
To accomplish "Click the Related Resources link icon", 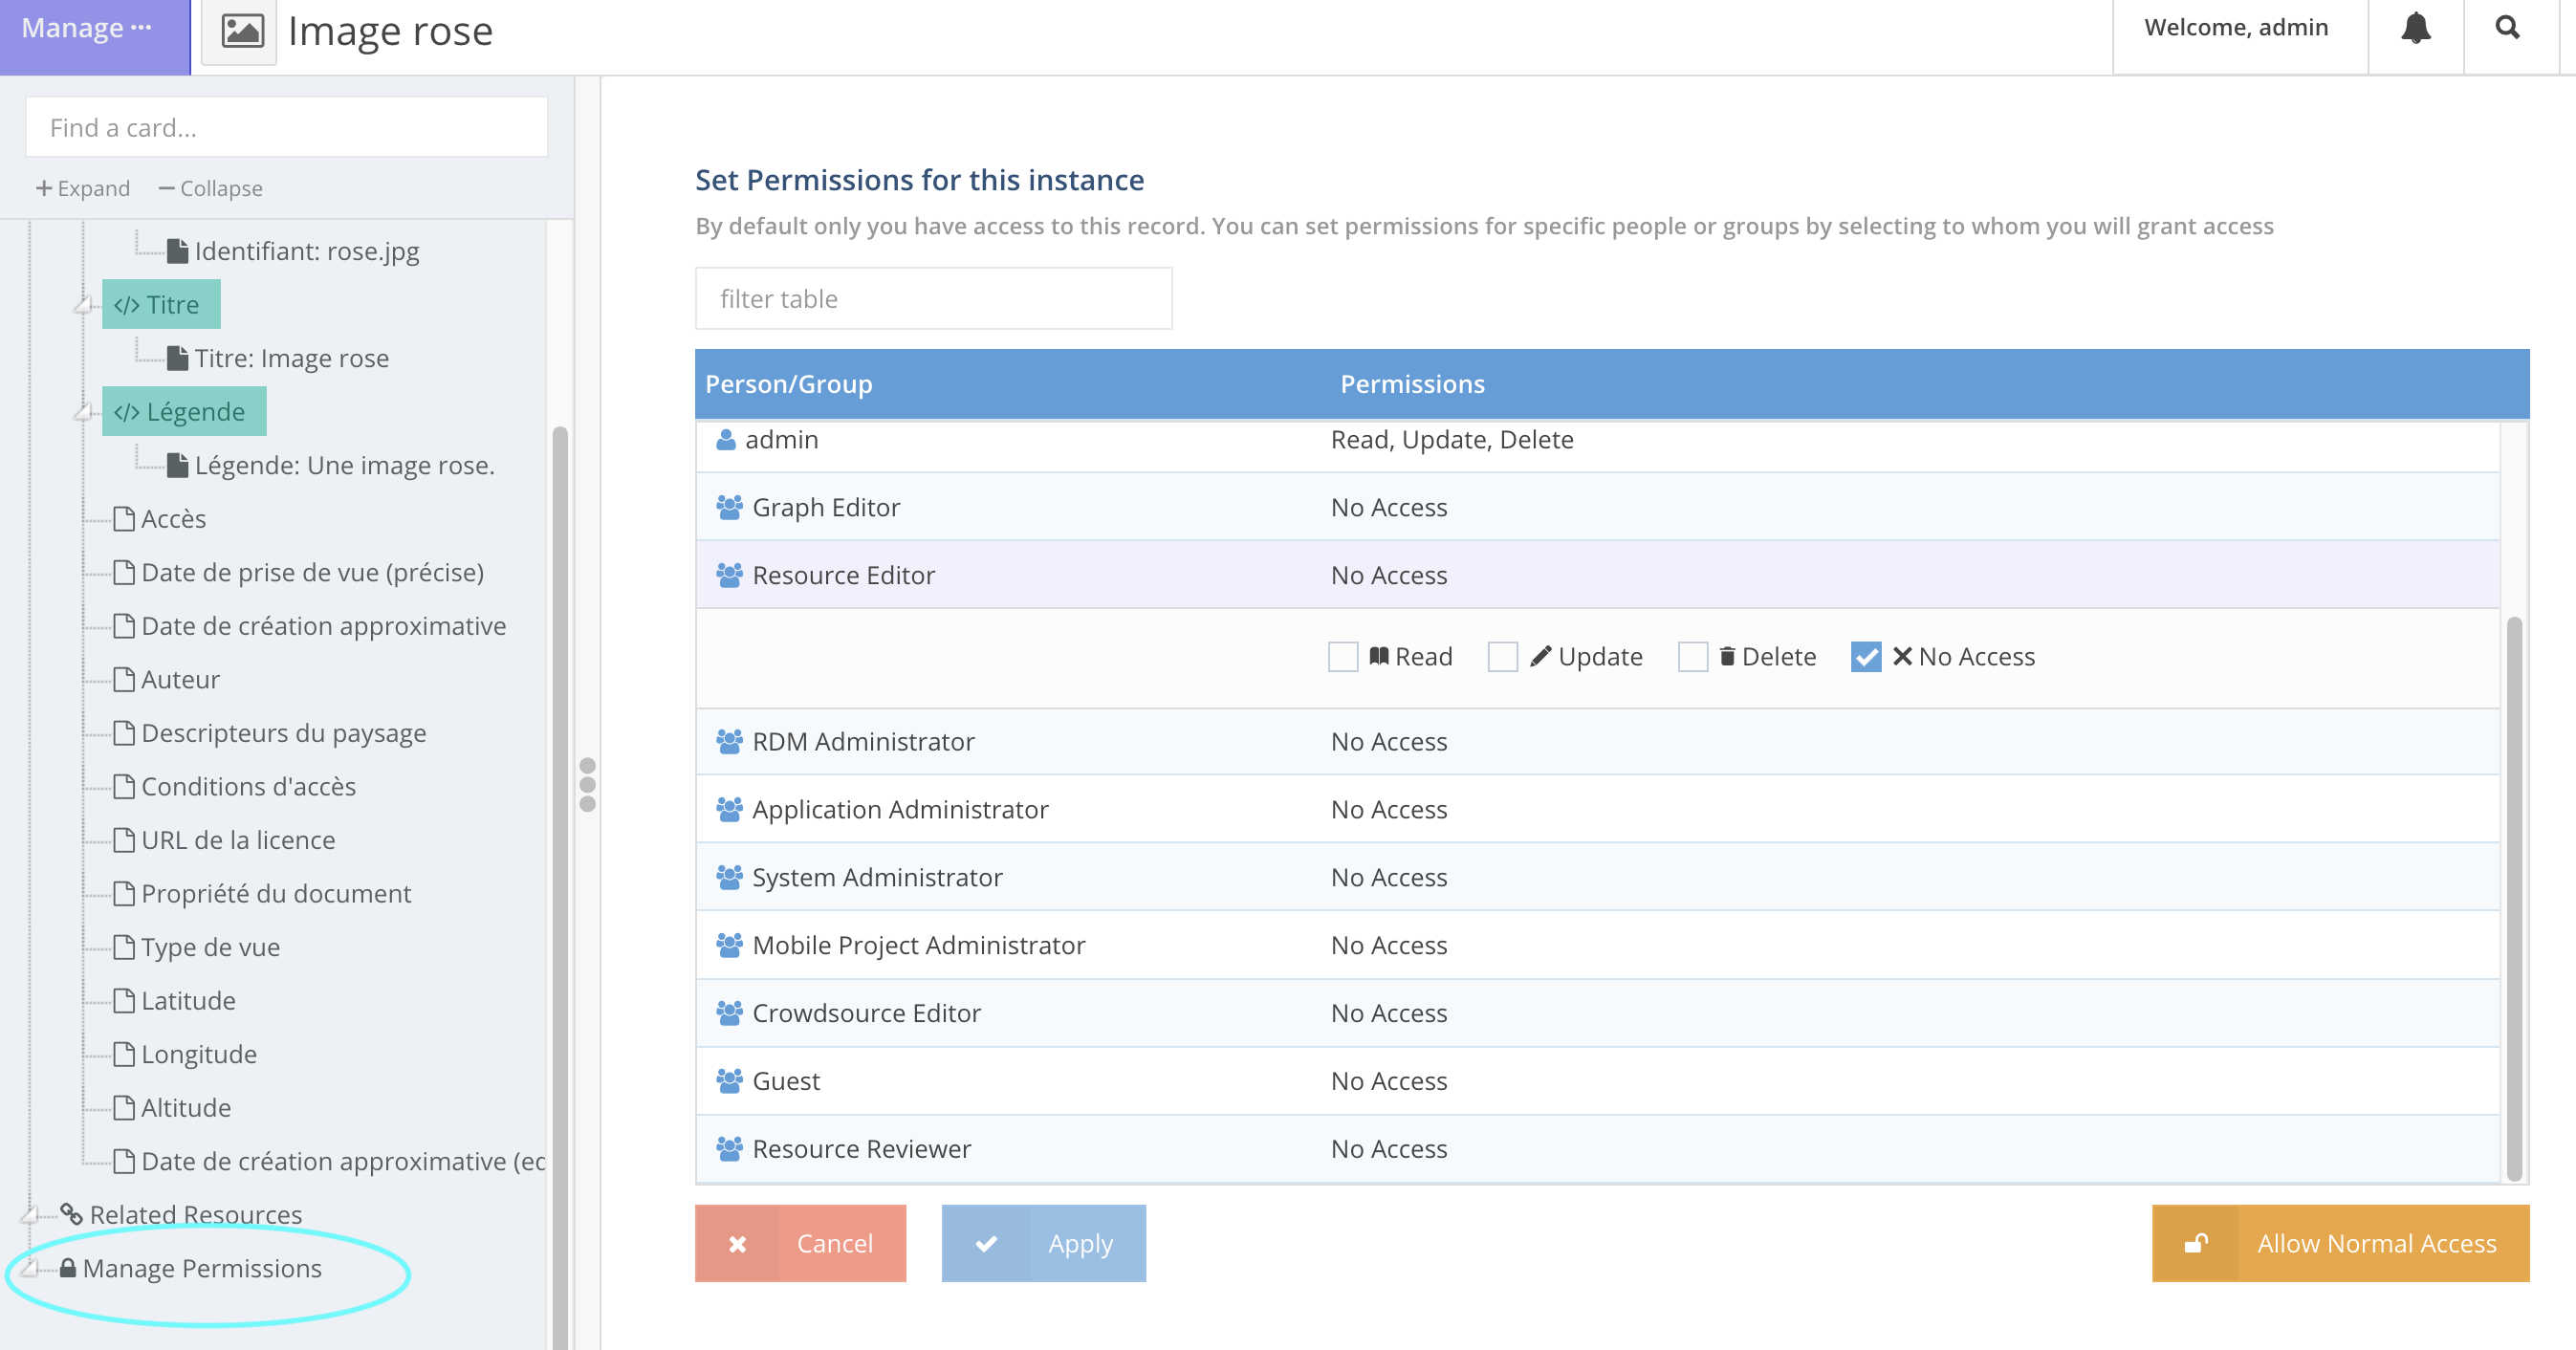I will [71, 1214].
